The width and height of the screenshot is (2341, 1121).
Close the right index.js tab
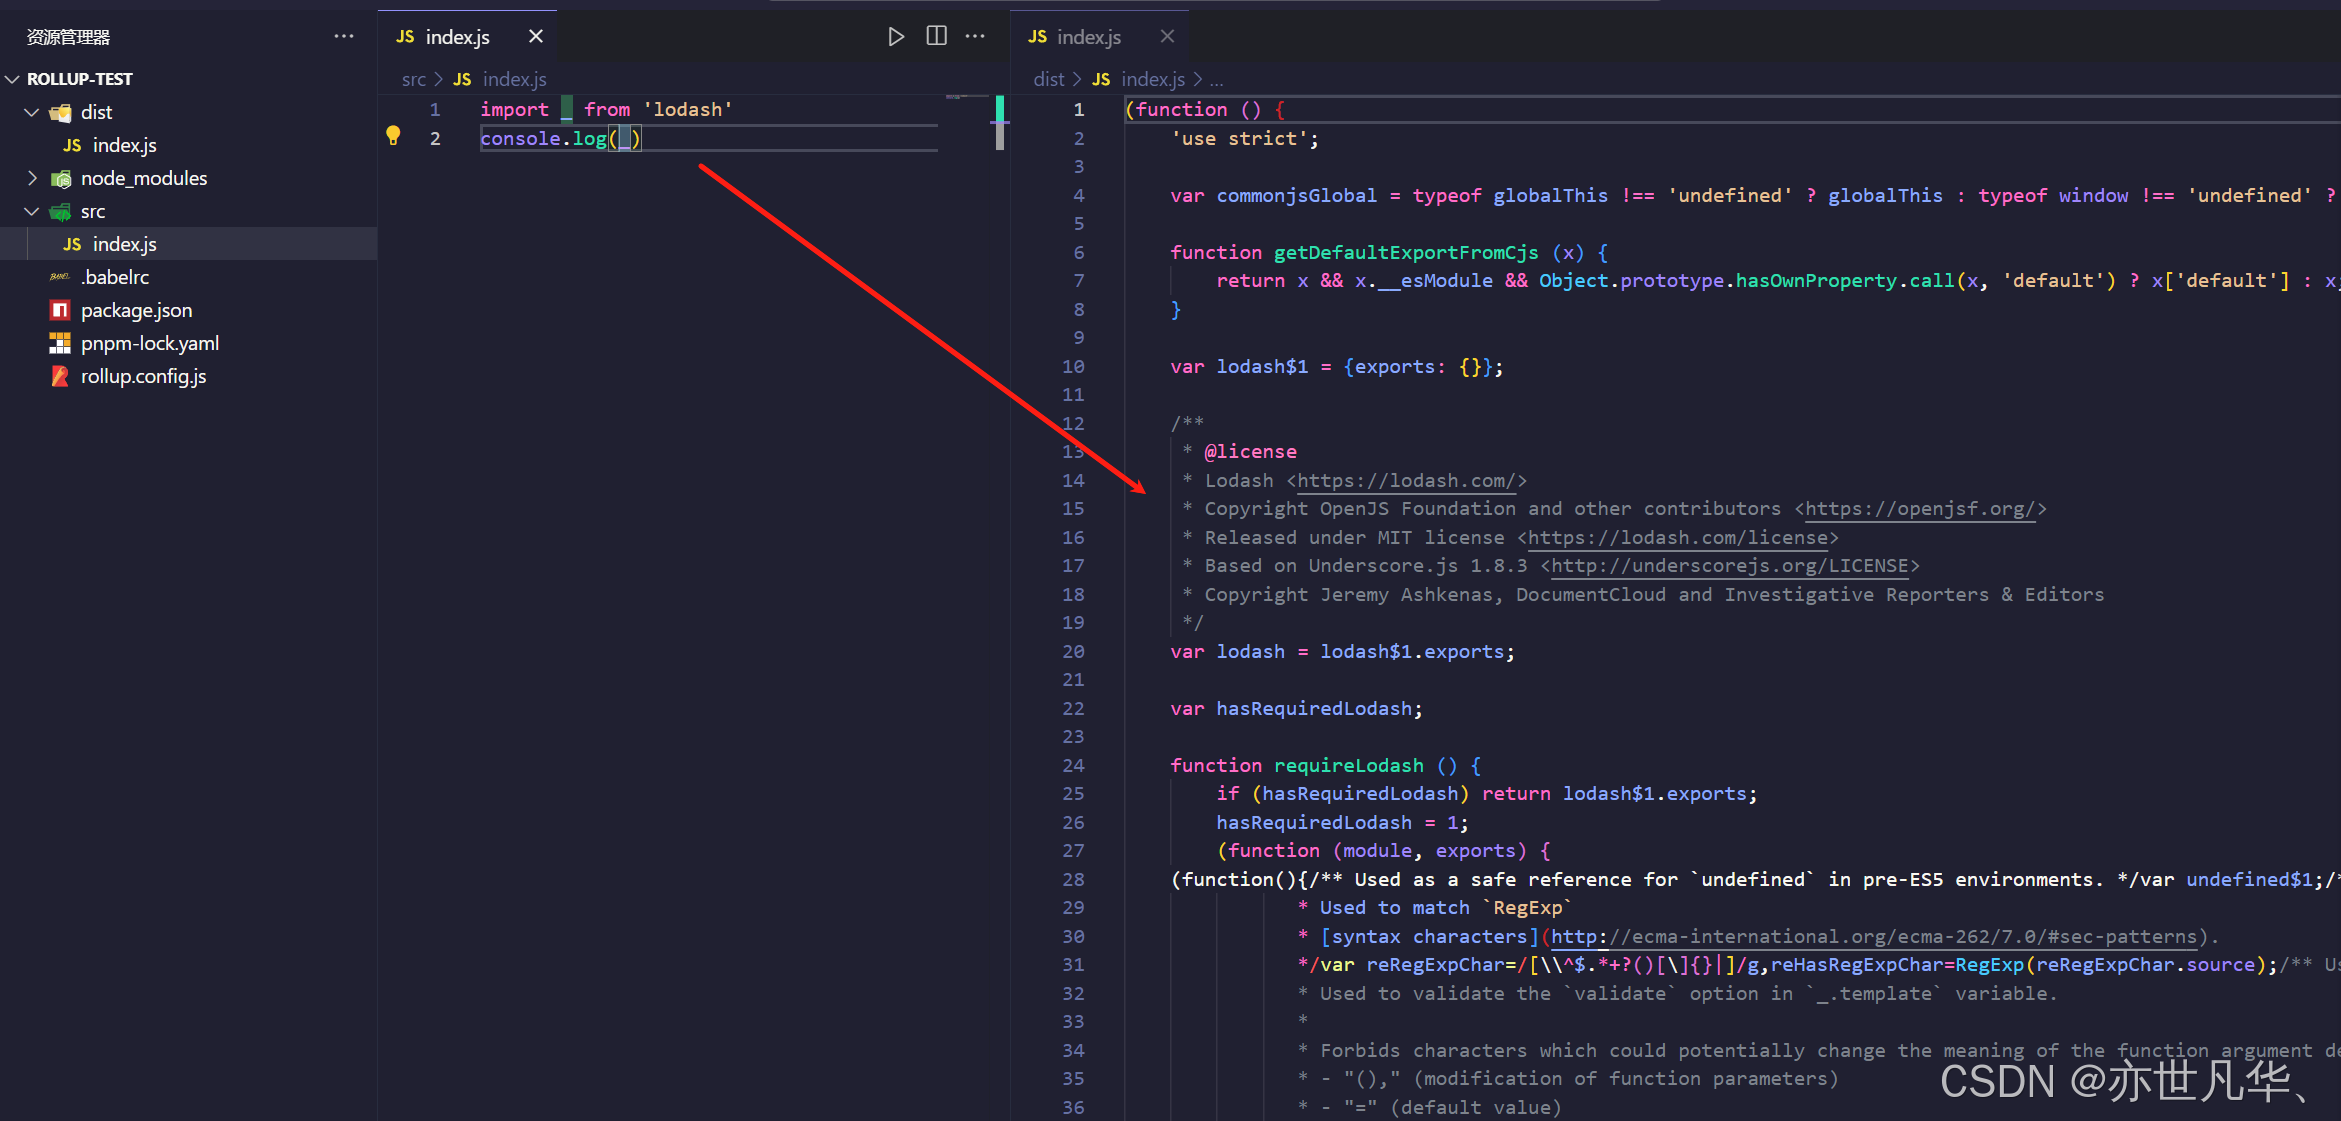[1167, 37]
